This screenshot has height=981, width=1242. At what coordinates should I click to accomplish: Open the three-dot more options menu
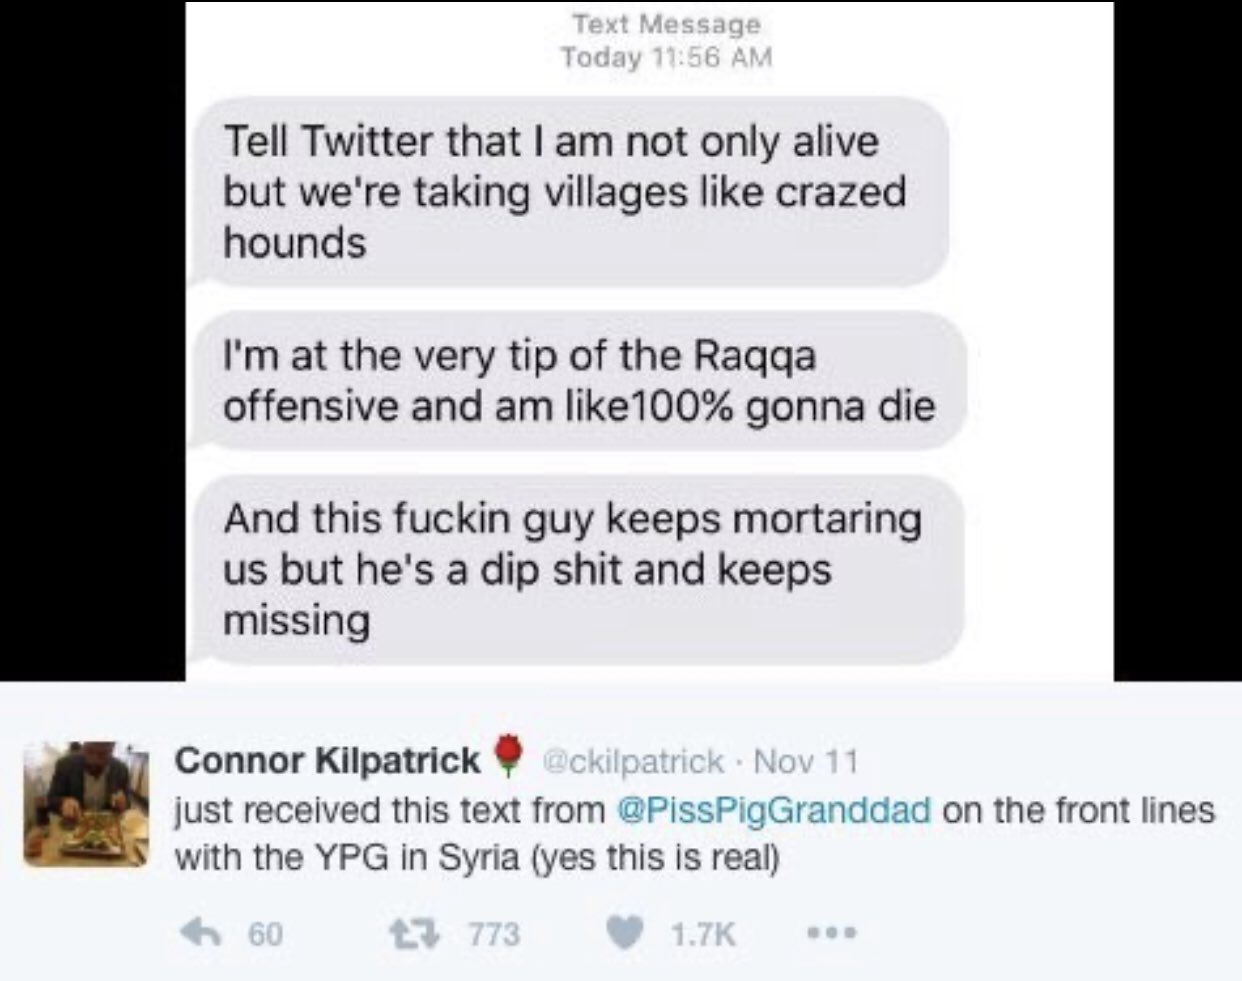(x=830, y=934)
